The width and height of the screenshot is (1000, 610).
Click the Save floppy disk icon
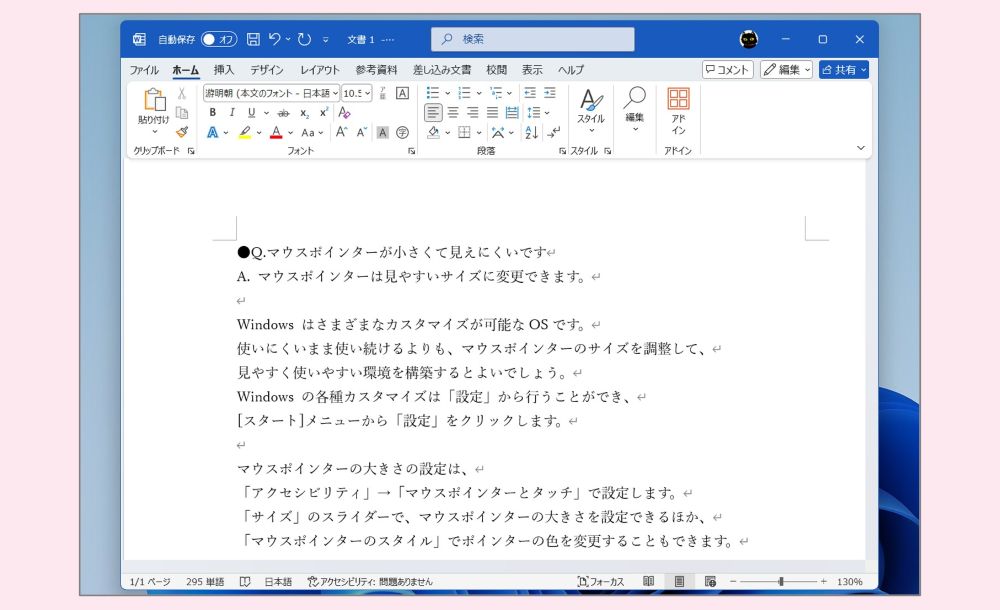click(253, 40)
